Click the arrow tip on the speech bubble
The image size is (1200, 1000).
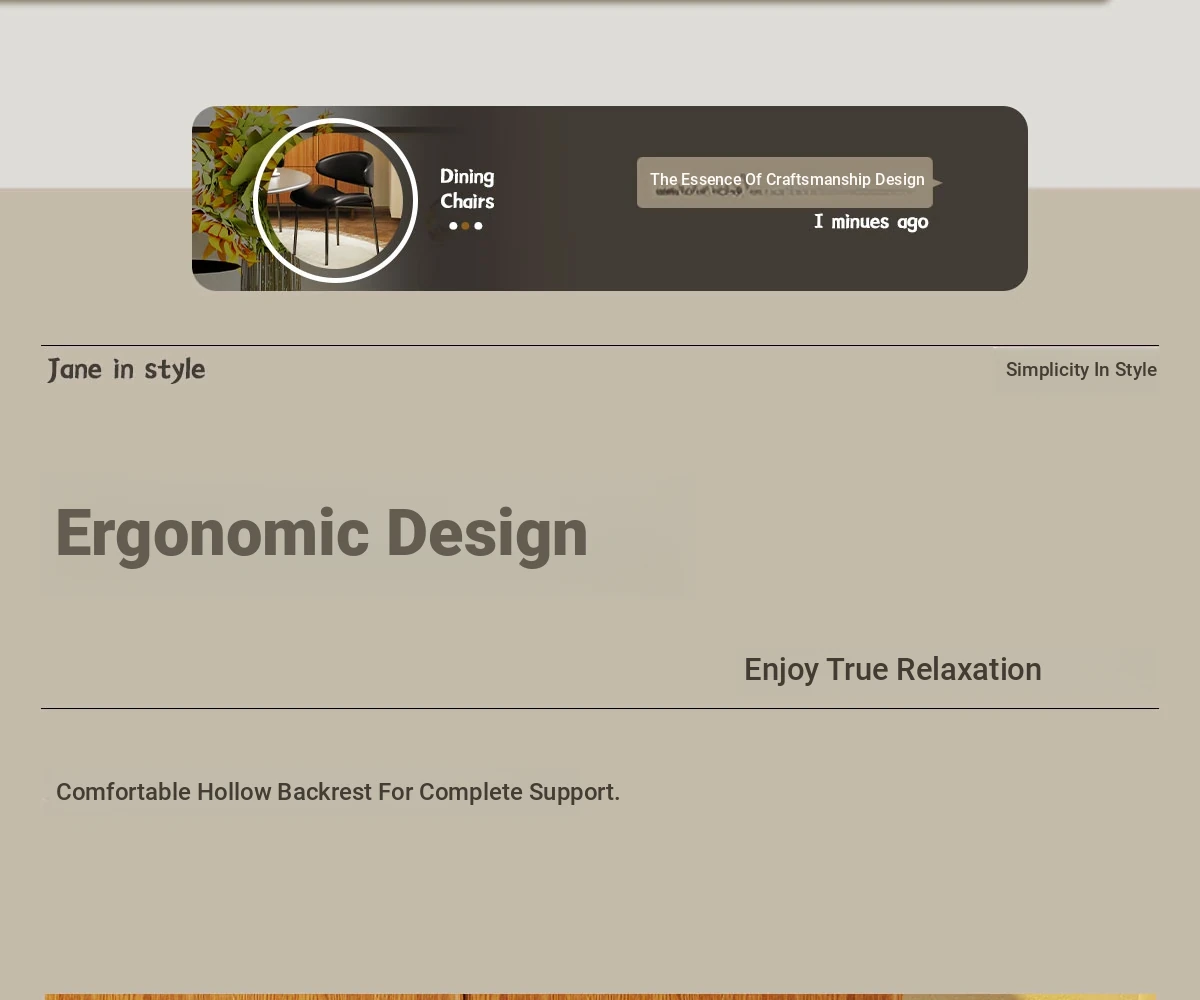pyautogui.click(x=938, y=183)
